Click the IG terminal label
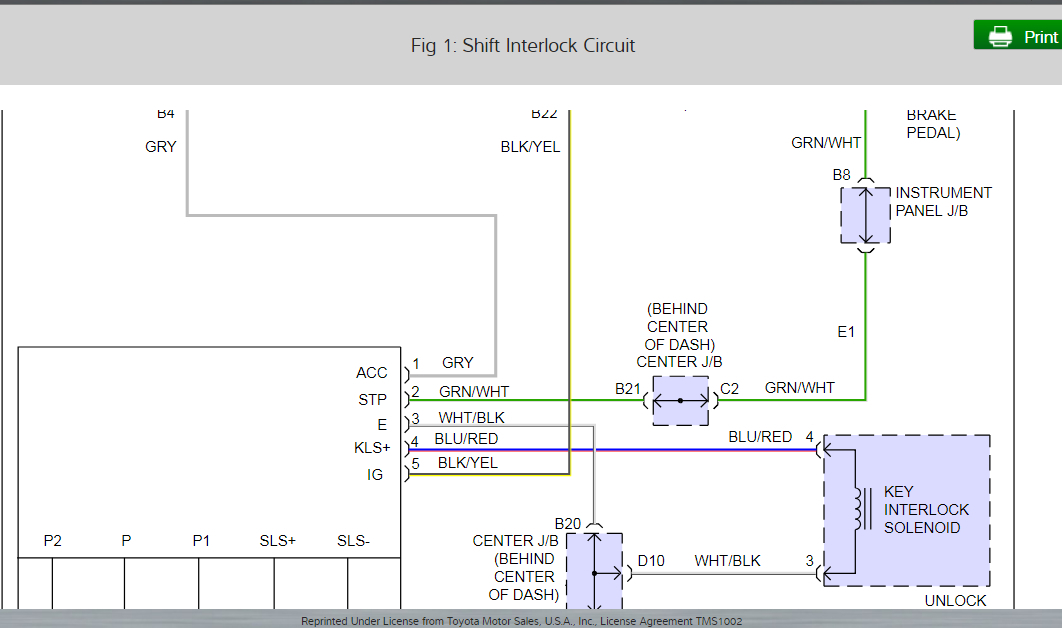 375,475
